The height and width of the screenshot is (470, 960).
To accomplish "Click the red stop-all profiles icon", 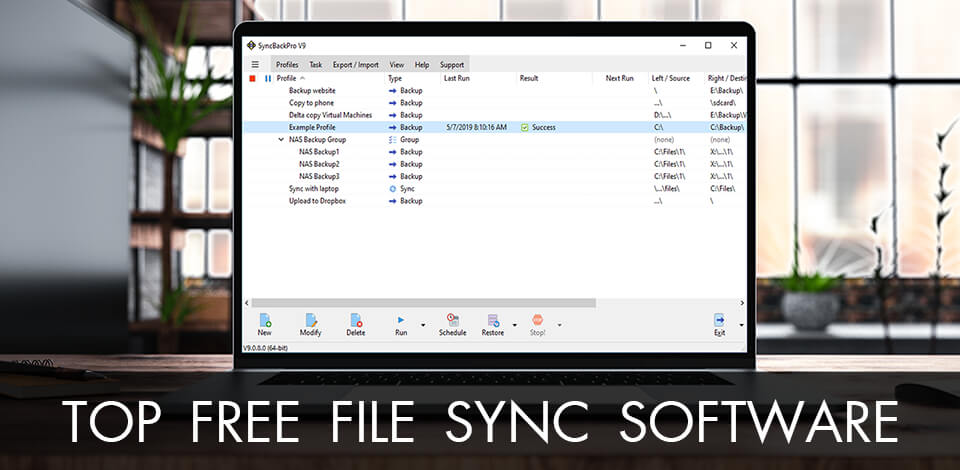I will 252,78.
